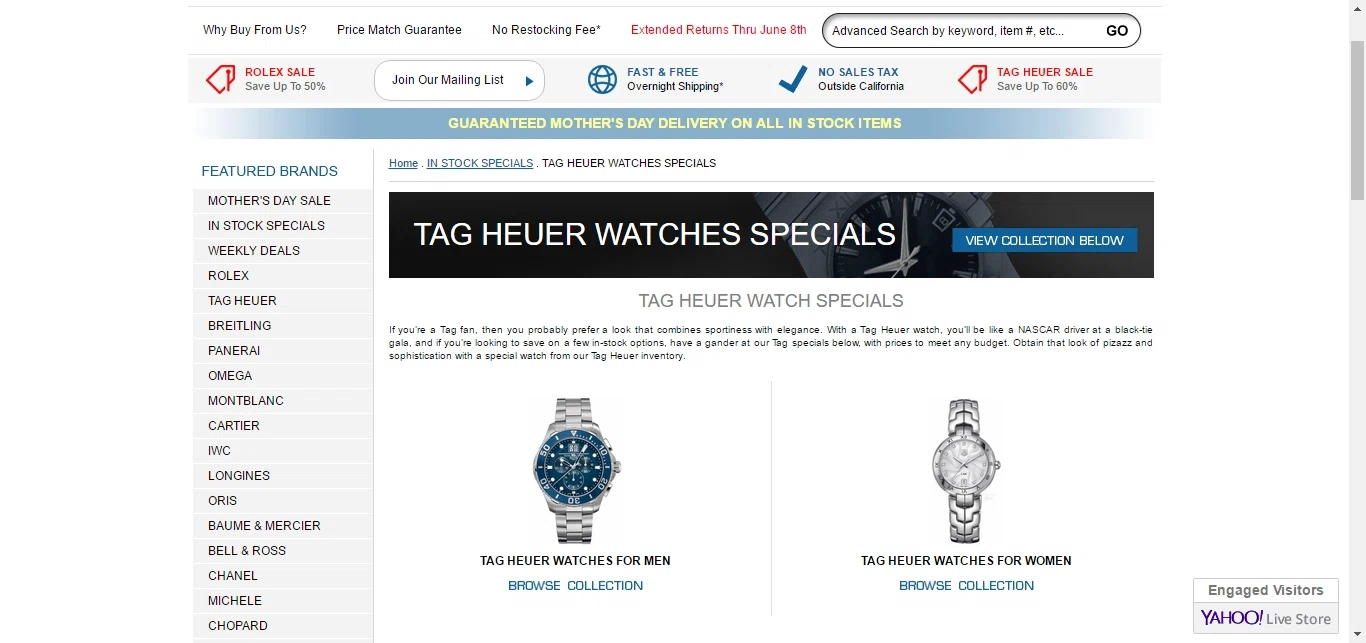The width and height of the screenshot is (1366, 643).
Task: Open the Yahoo Live Store badge
Action: pos(1266,618)
